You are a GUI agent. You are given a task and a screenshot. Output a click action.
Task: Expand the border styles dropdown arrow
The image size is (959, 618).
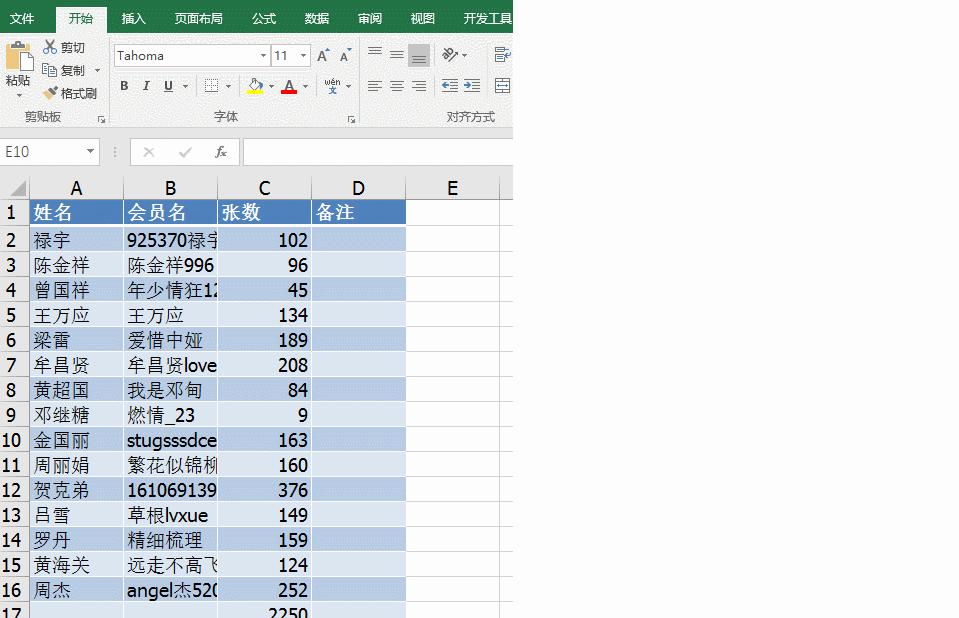[x=228, y=86]
